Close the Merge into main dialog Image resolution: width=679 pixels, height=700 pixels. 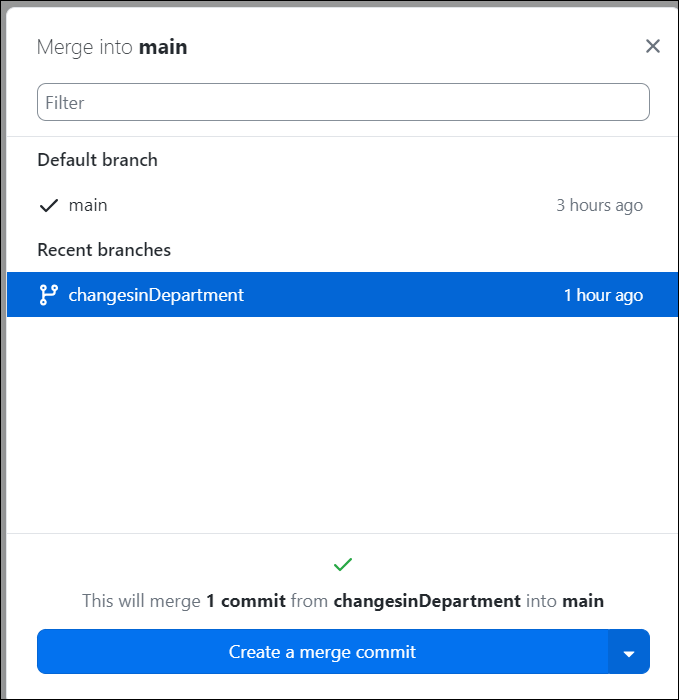653,46
